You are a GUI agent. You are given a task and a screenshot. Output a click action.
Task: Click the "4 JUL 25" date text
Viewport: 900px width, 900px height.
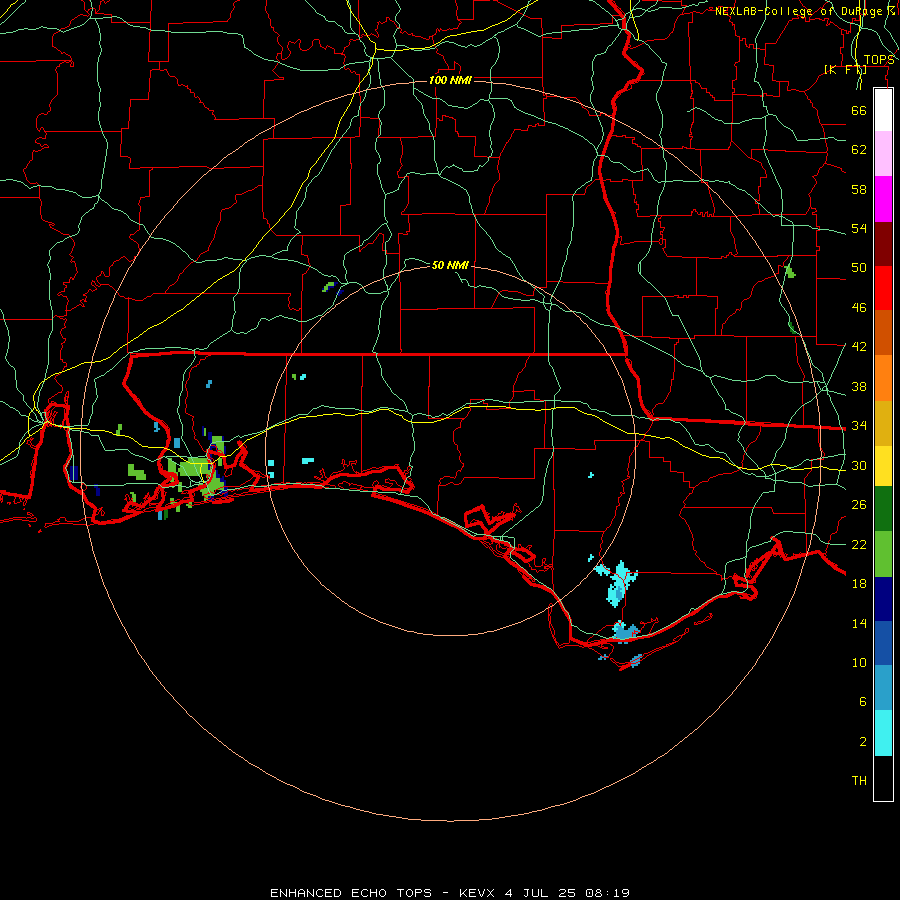click(x=540, y=893)
